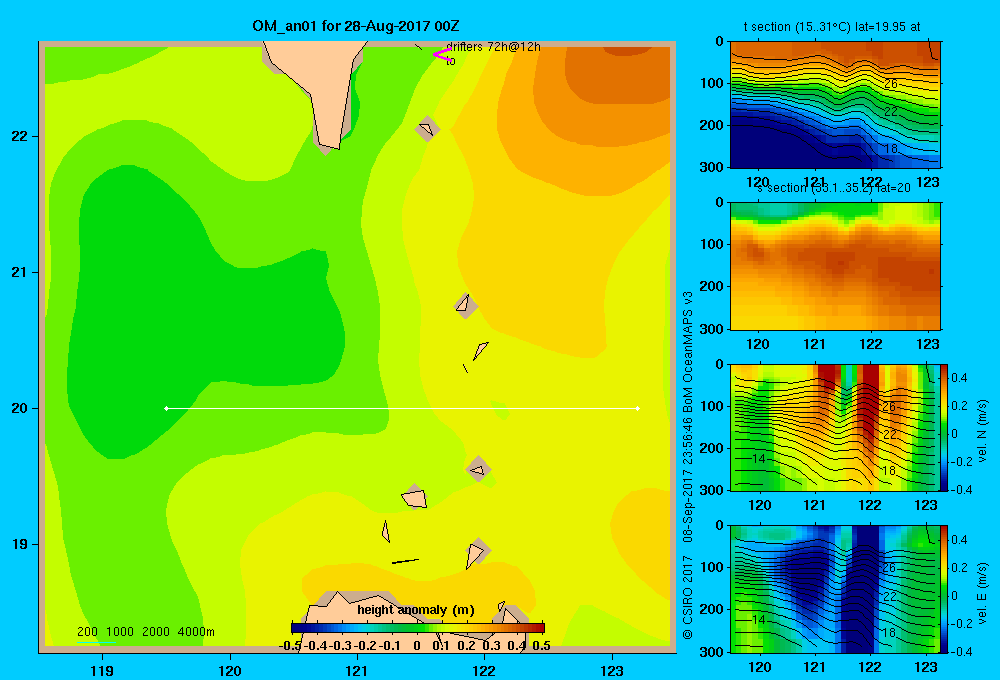Click latitude label '20' on main map
Viewport: 1000px width, 680px height.
[20, 408]
